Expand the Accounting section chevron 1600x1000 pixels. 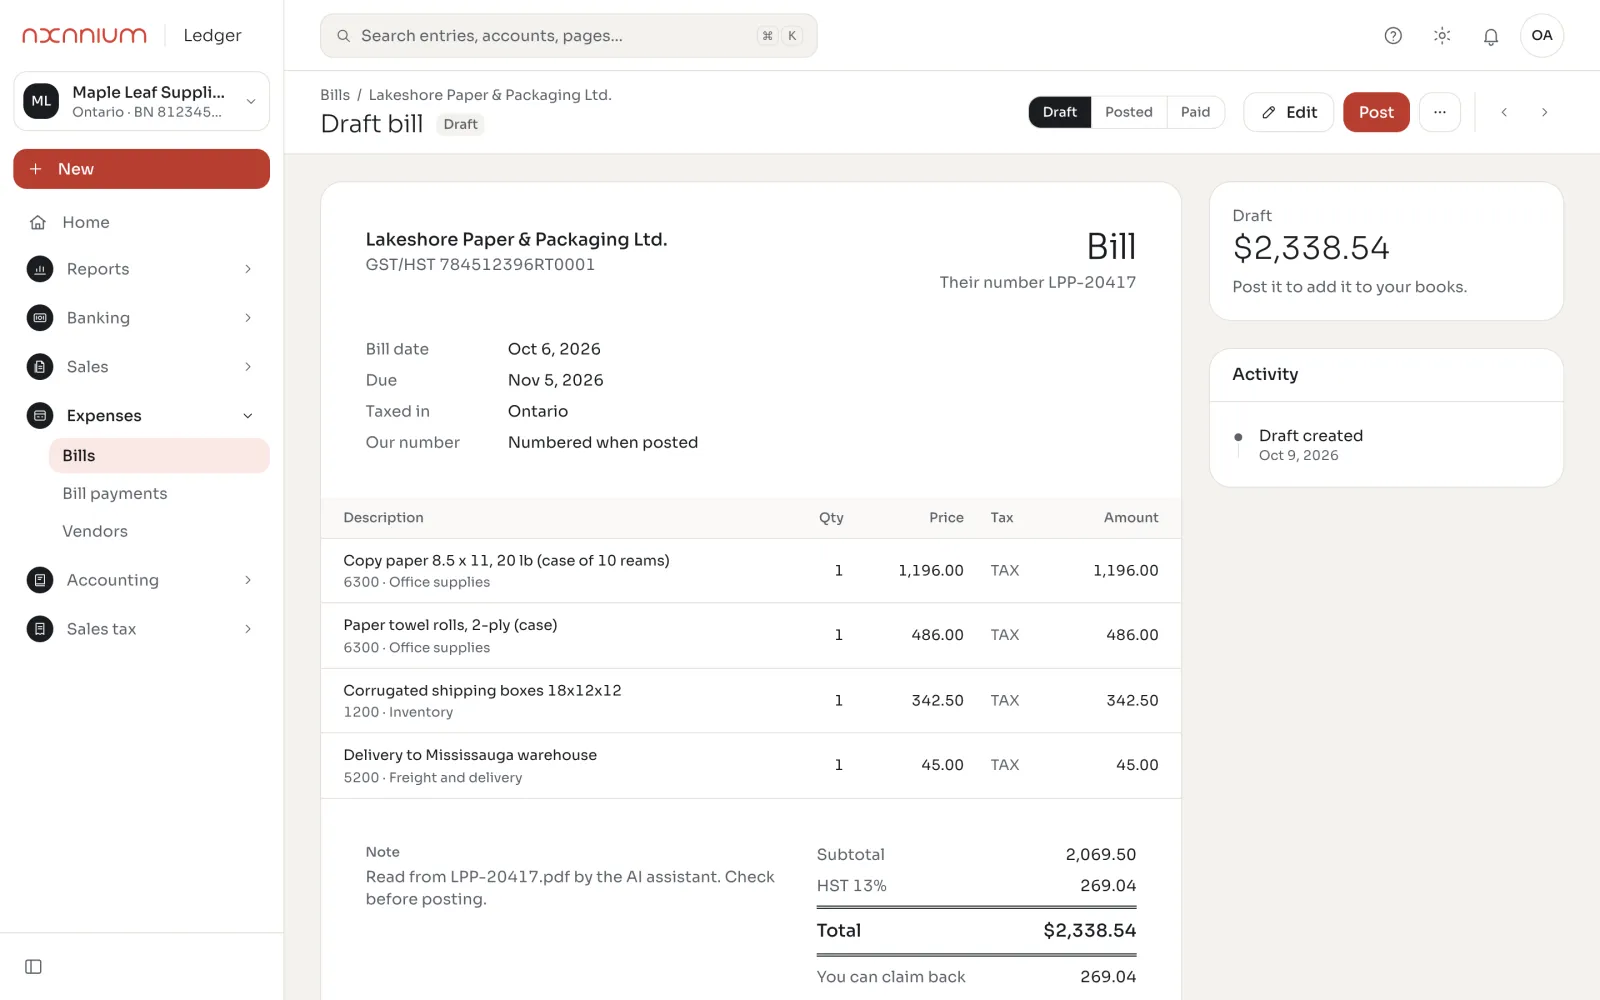[x=248, y=580]
